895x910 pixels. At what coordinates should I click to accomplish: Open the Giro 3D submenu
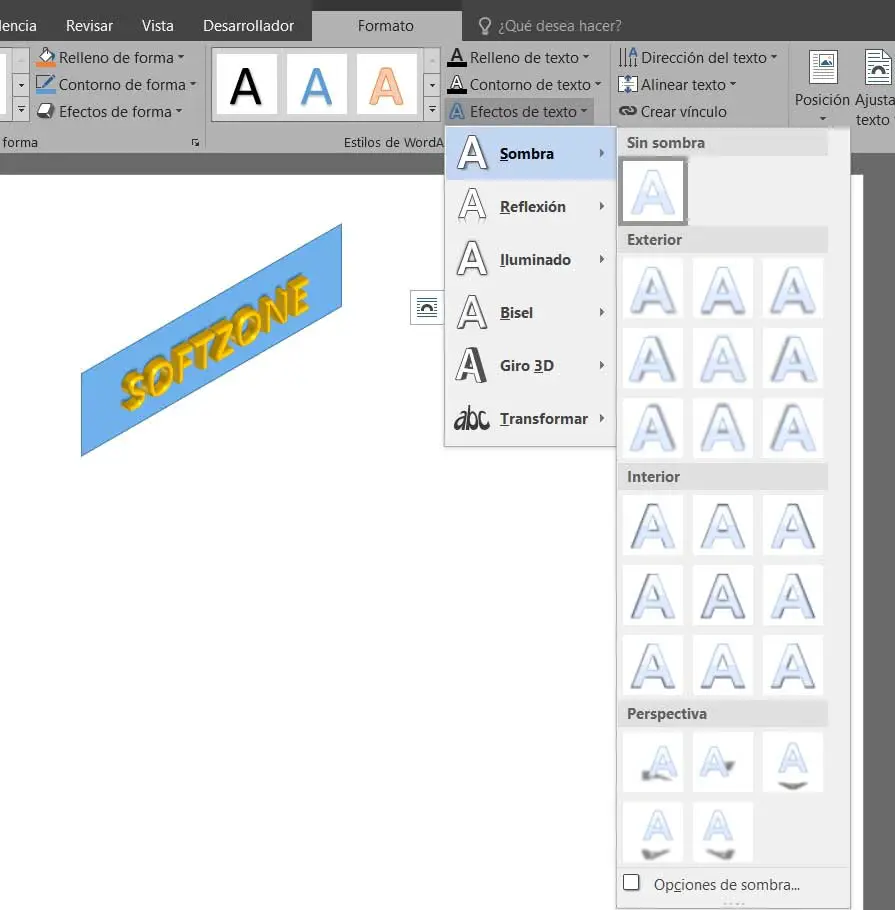coord(530,366)
